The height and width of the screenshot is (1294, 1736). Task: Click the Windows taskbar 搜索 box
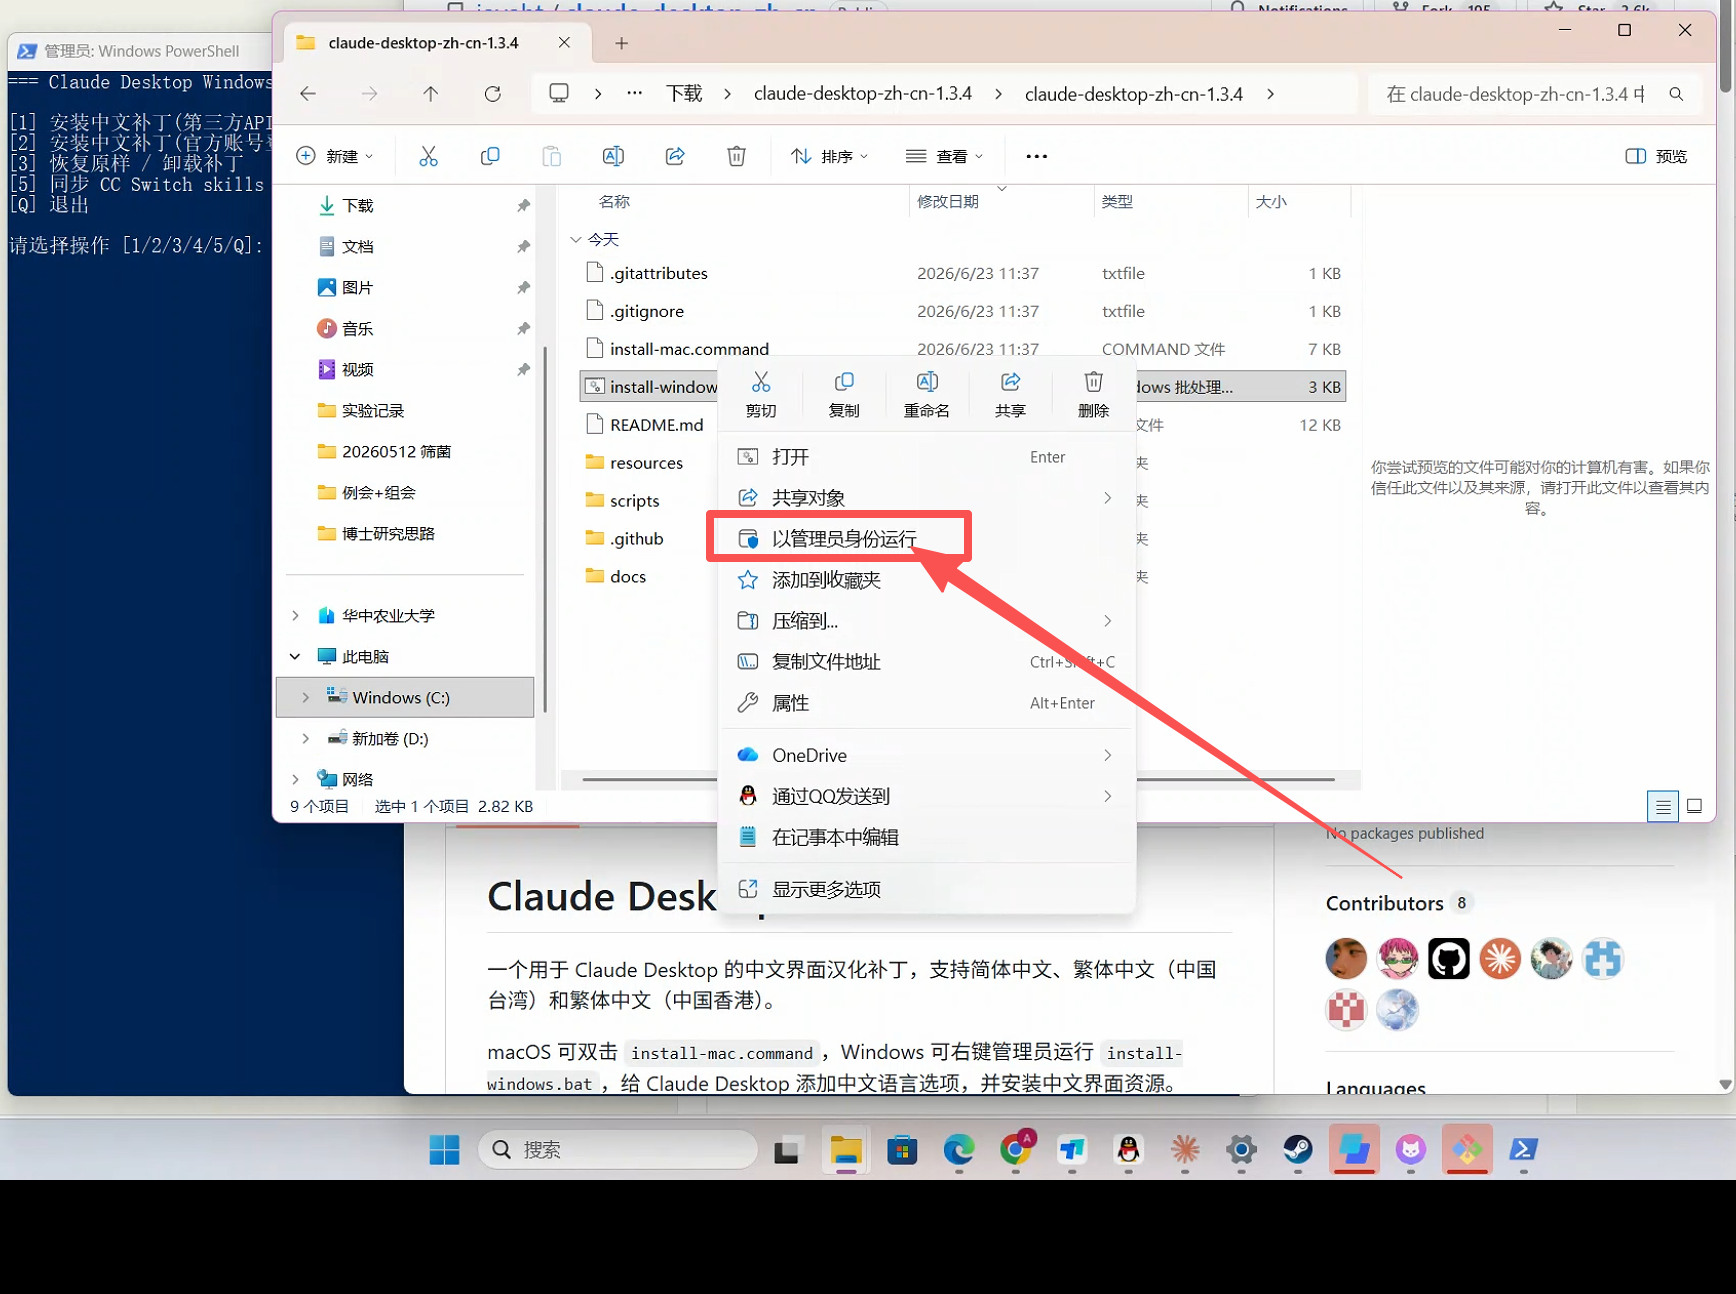coord(618,1150)
